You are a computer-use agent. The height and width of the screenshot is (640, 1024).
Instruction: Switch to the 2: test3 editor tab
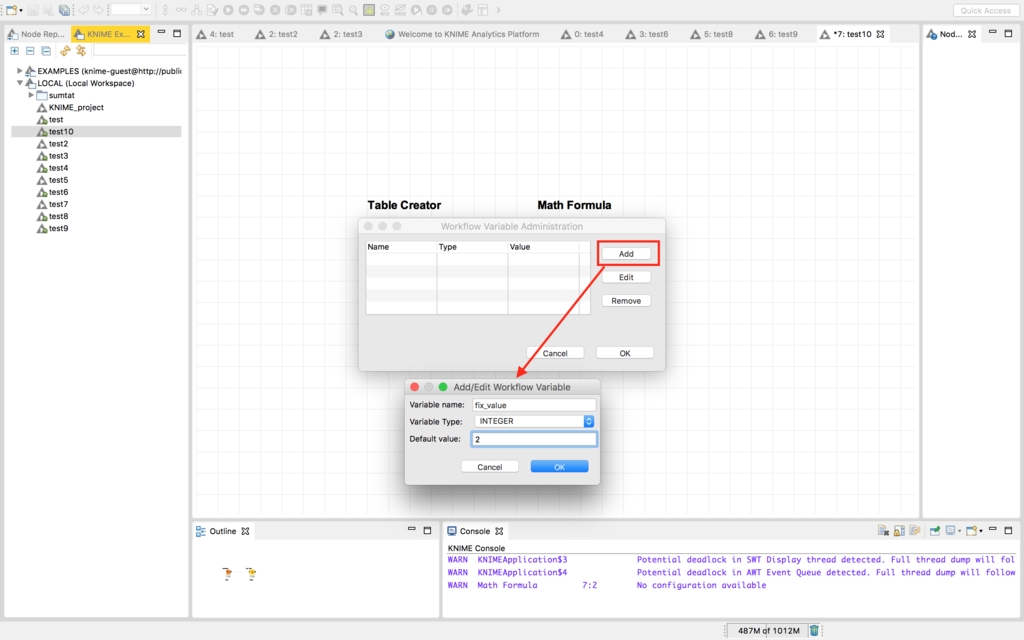(341, 34)
